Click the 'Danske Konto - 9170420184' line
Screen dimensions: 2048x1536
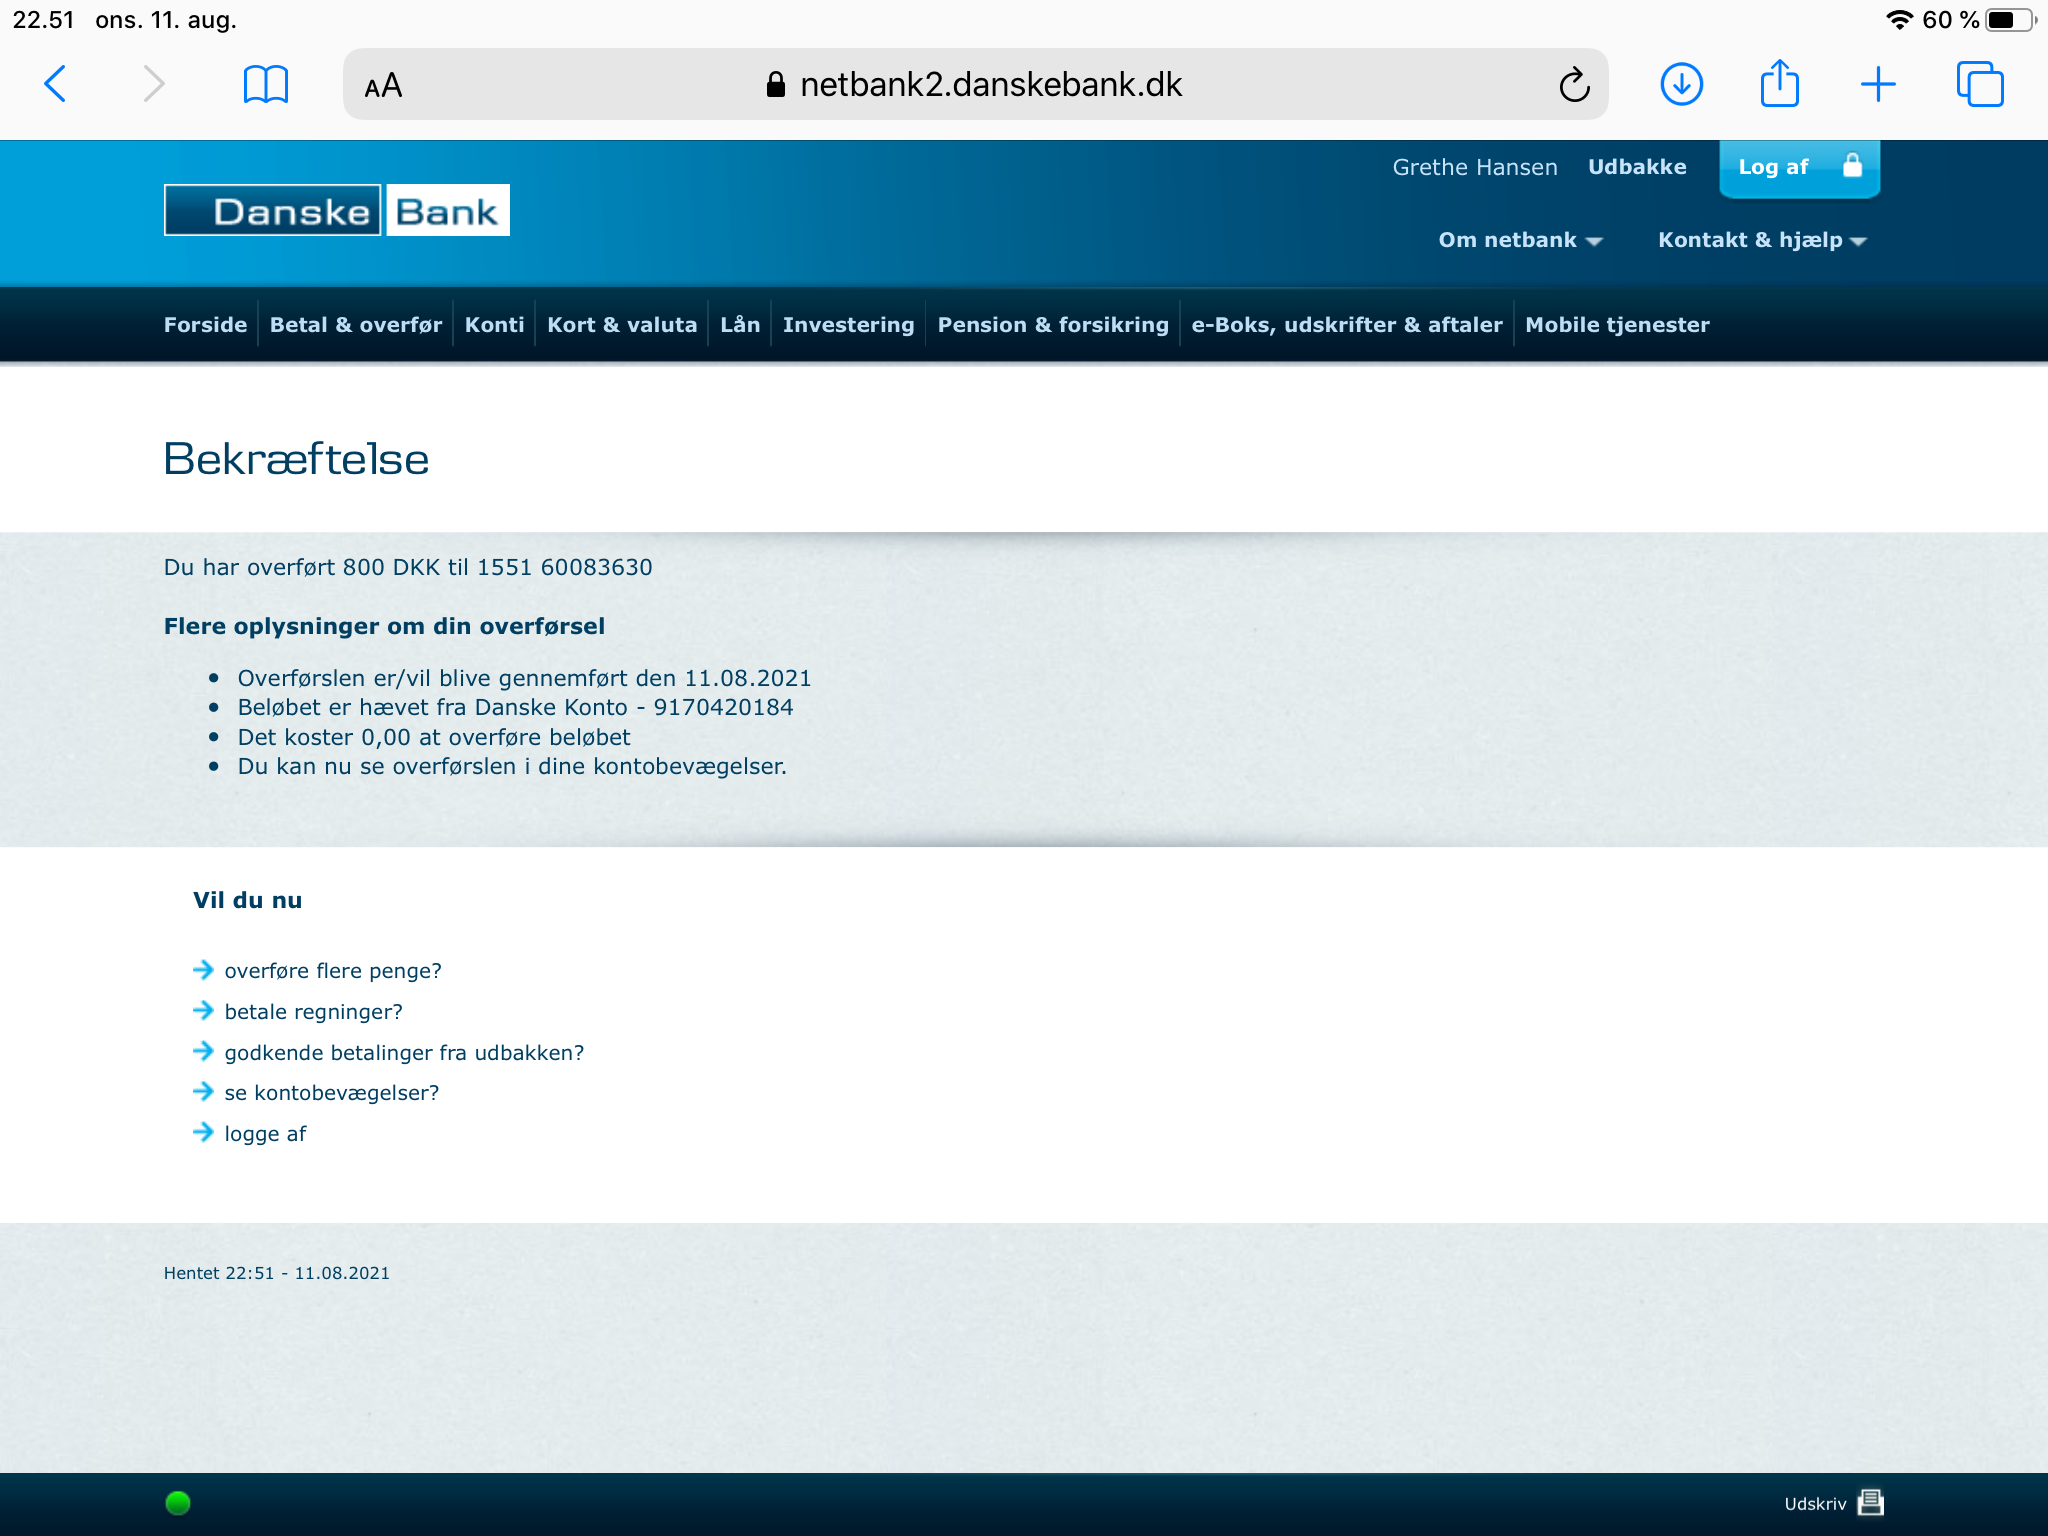[515, 707]
